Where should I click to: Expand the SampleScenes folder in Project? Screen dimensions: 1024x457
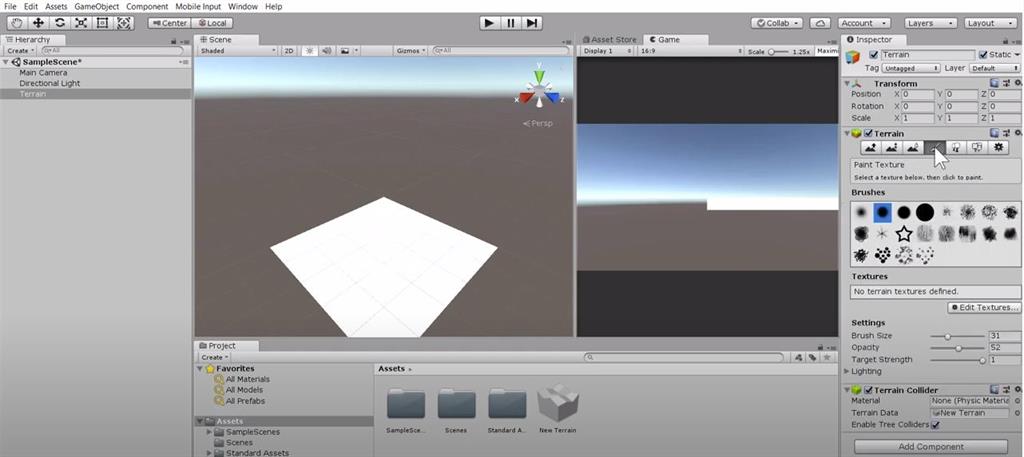pos(209,432)
